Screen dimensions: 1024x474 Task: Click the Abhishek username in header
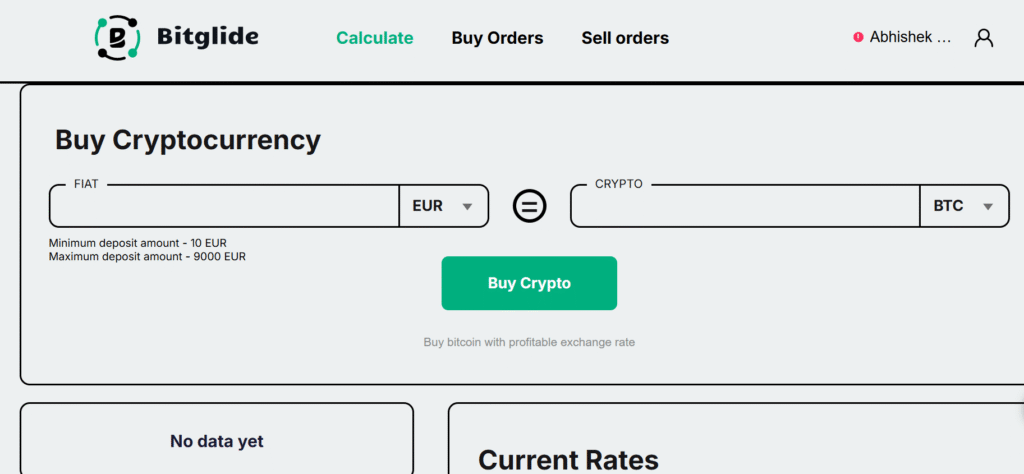click(910, 37)
